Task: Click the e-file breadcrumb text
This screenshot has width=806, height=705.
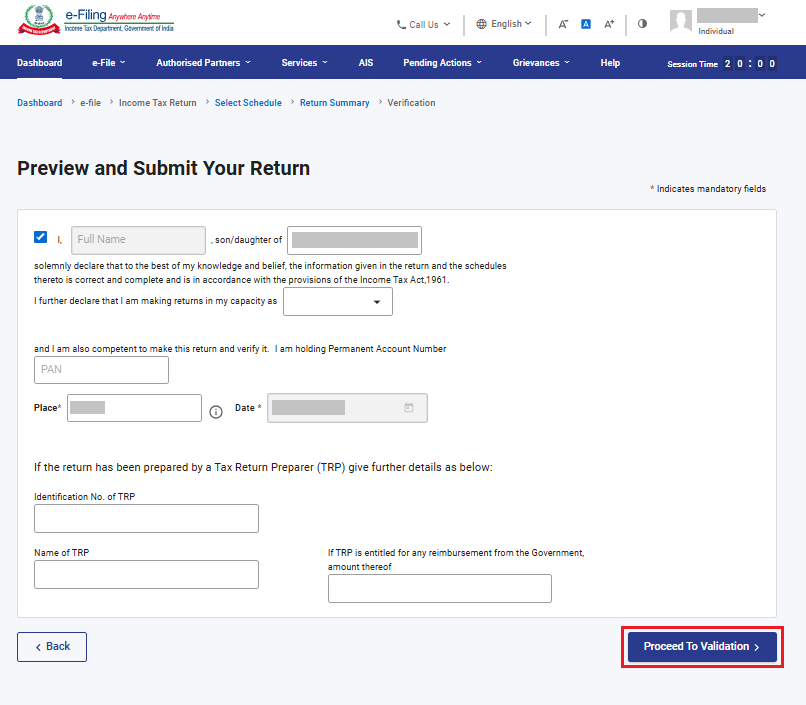Action: tap(90, 103)
